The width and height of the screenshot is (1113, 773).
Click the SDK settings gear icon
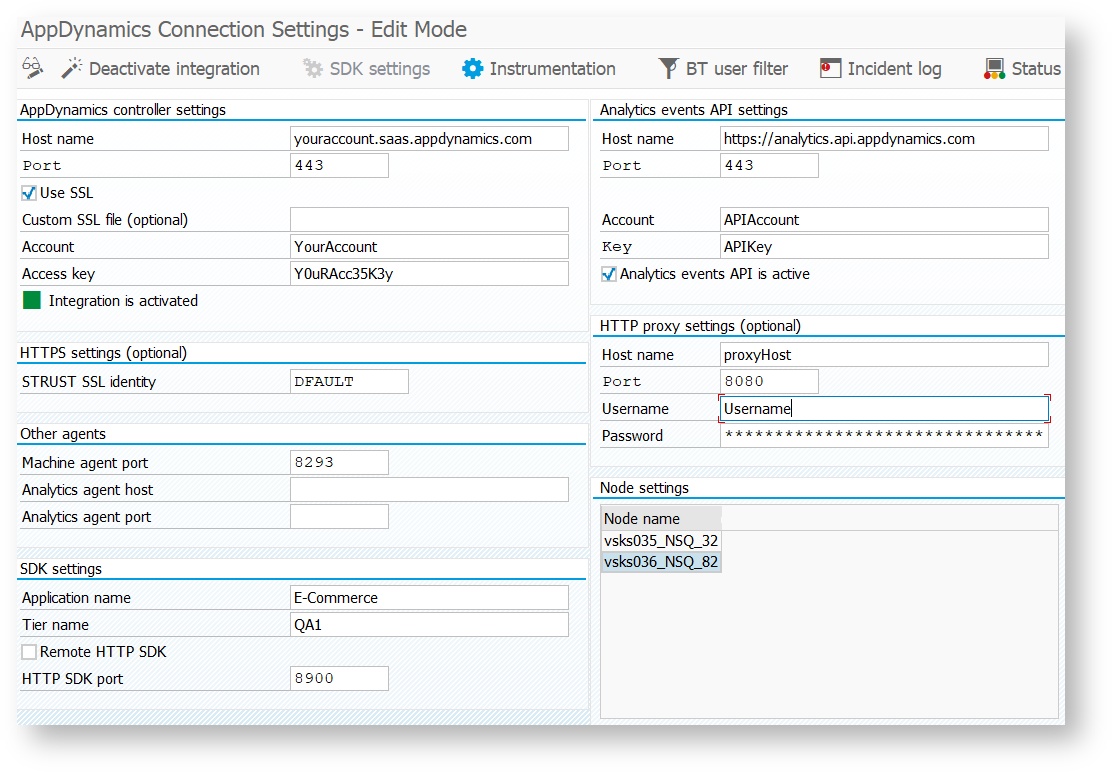point(312,68)
